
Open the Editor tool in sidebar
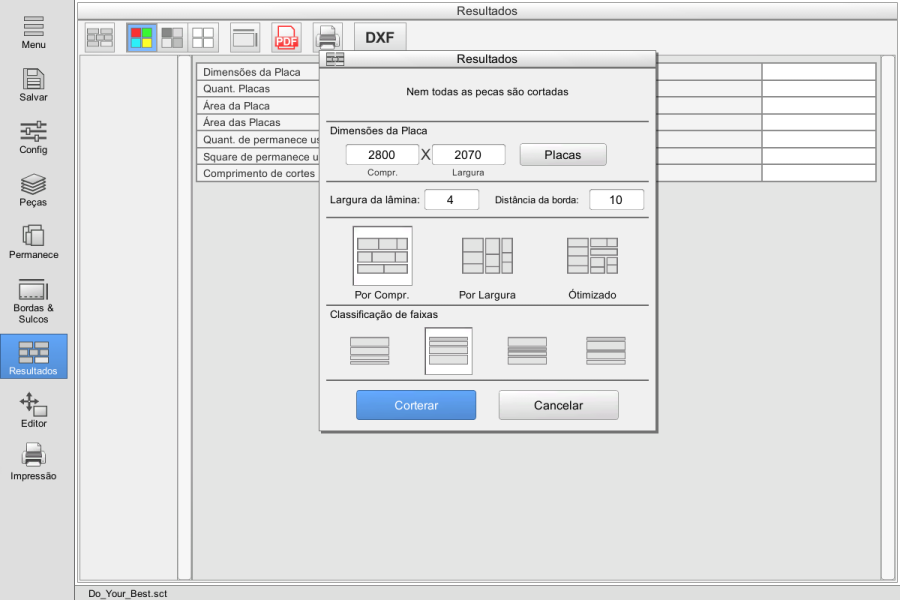tap(33, 411)
